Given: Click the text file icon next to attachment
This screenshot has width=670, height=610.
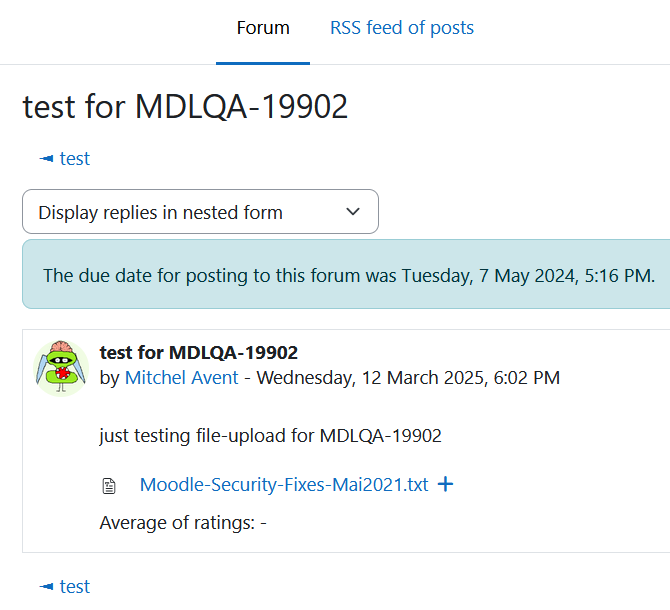Looking at the screenshot, I should click(x=109, y=486).
